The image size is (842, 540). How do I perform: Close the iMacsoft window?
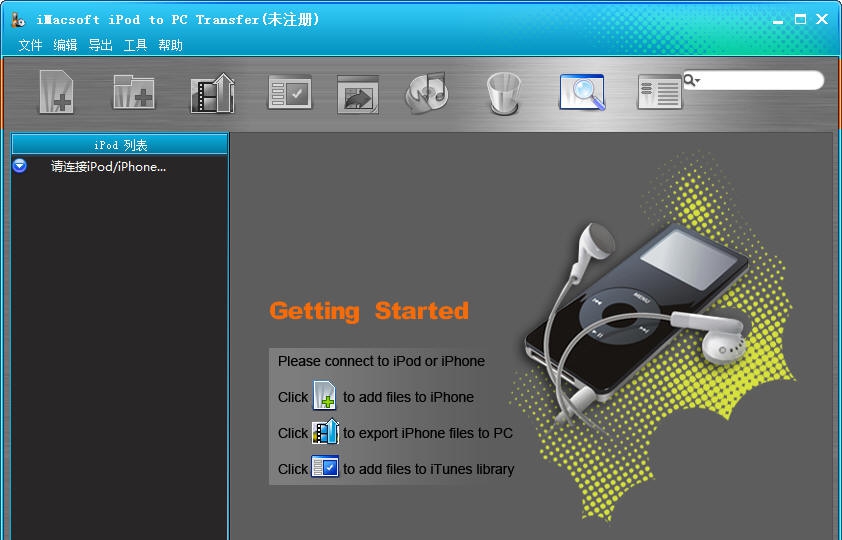coord(822,19)
